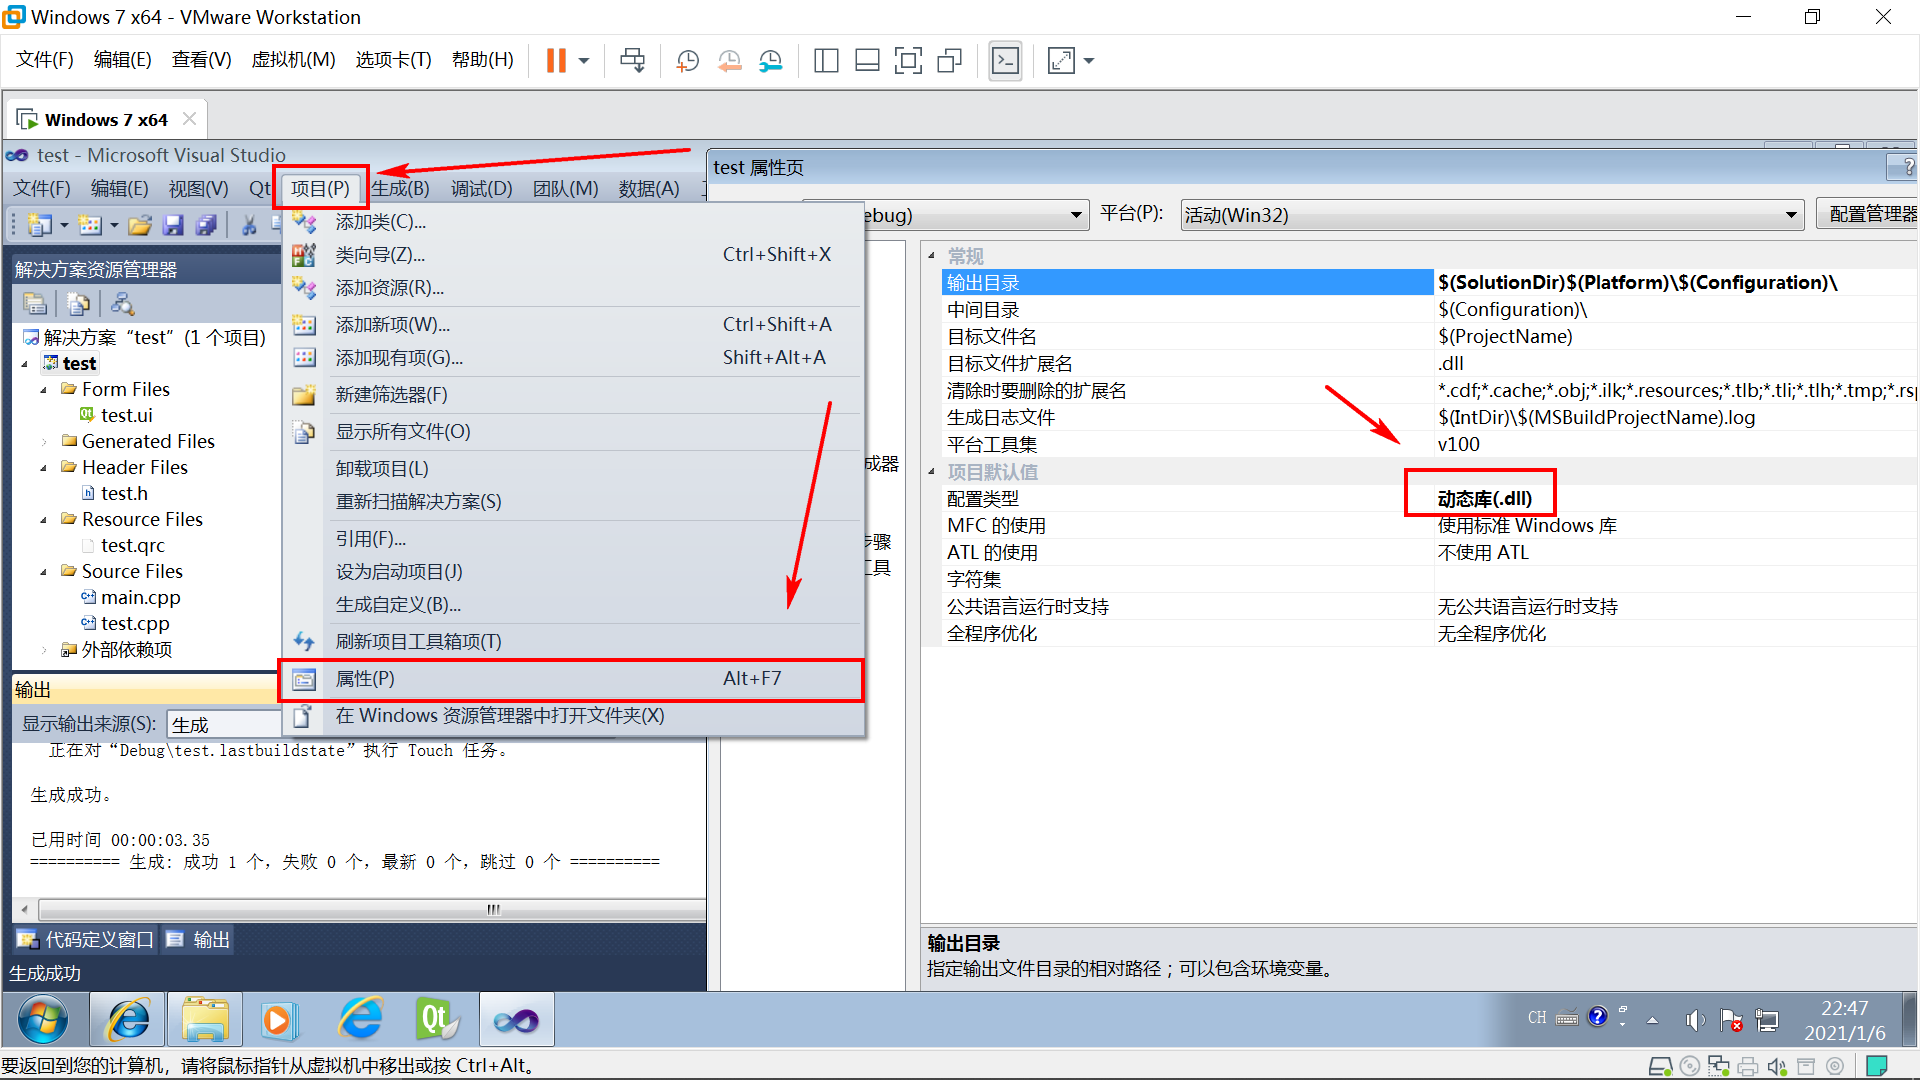Click the Windows Start orb button
This screenshot has height=1080, width=1920.
pyautogui.click(x=43, y=1020)
